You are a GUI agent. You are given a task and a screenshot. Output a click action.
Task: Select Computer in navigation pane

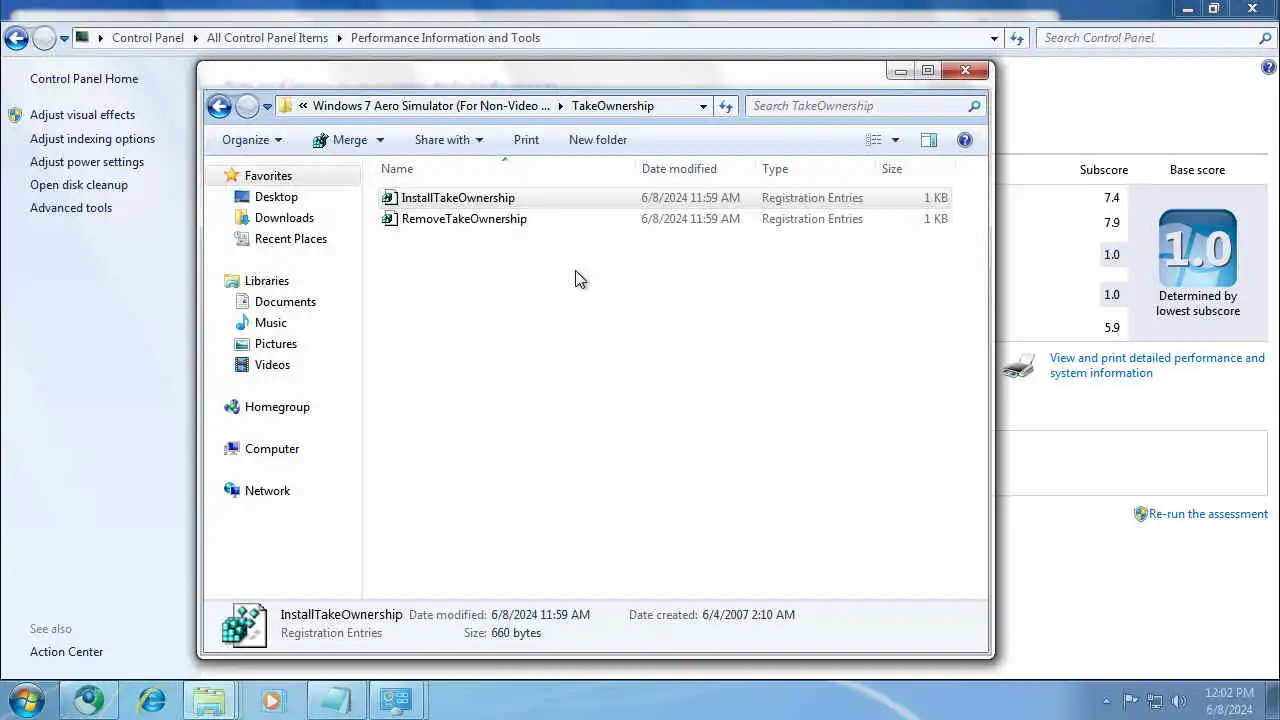coord(272,449)
